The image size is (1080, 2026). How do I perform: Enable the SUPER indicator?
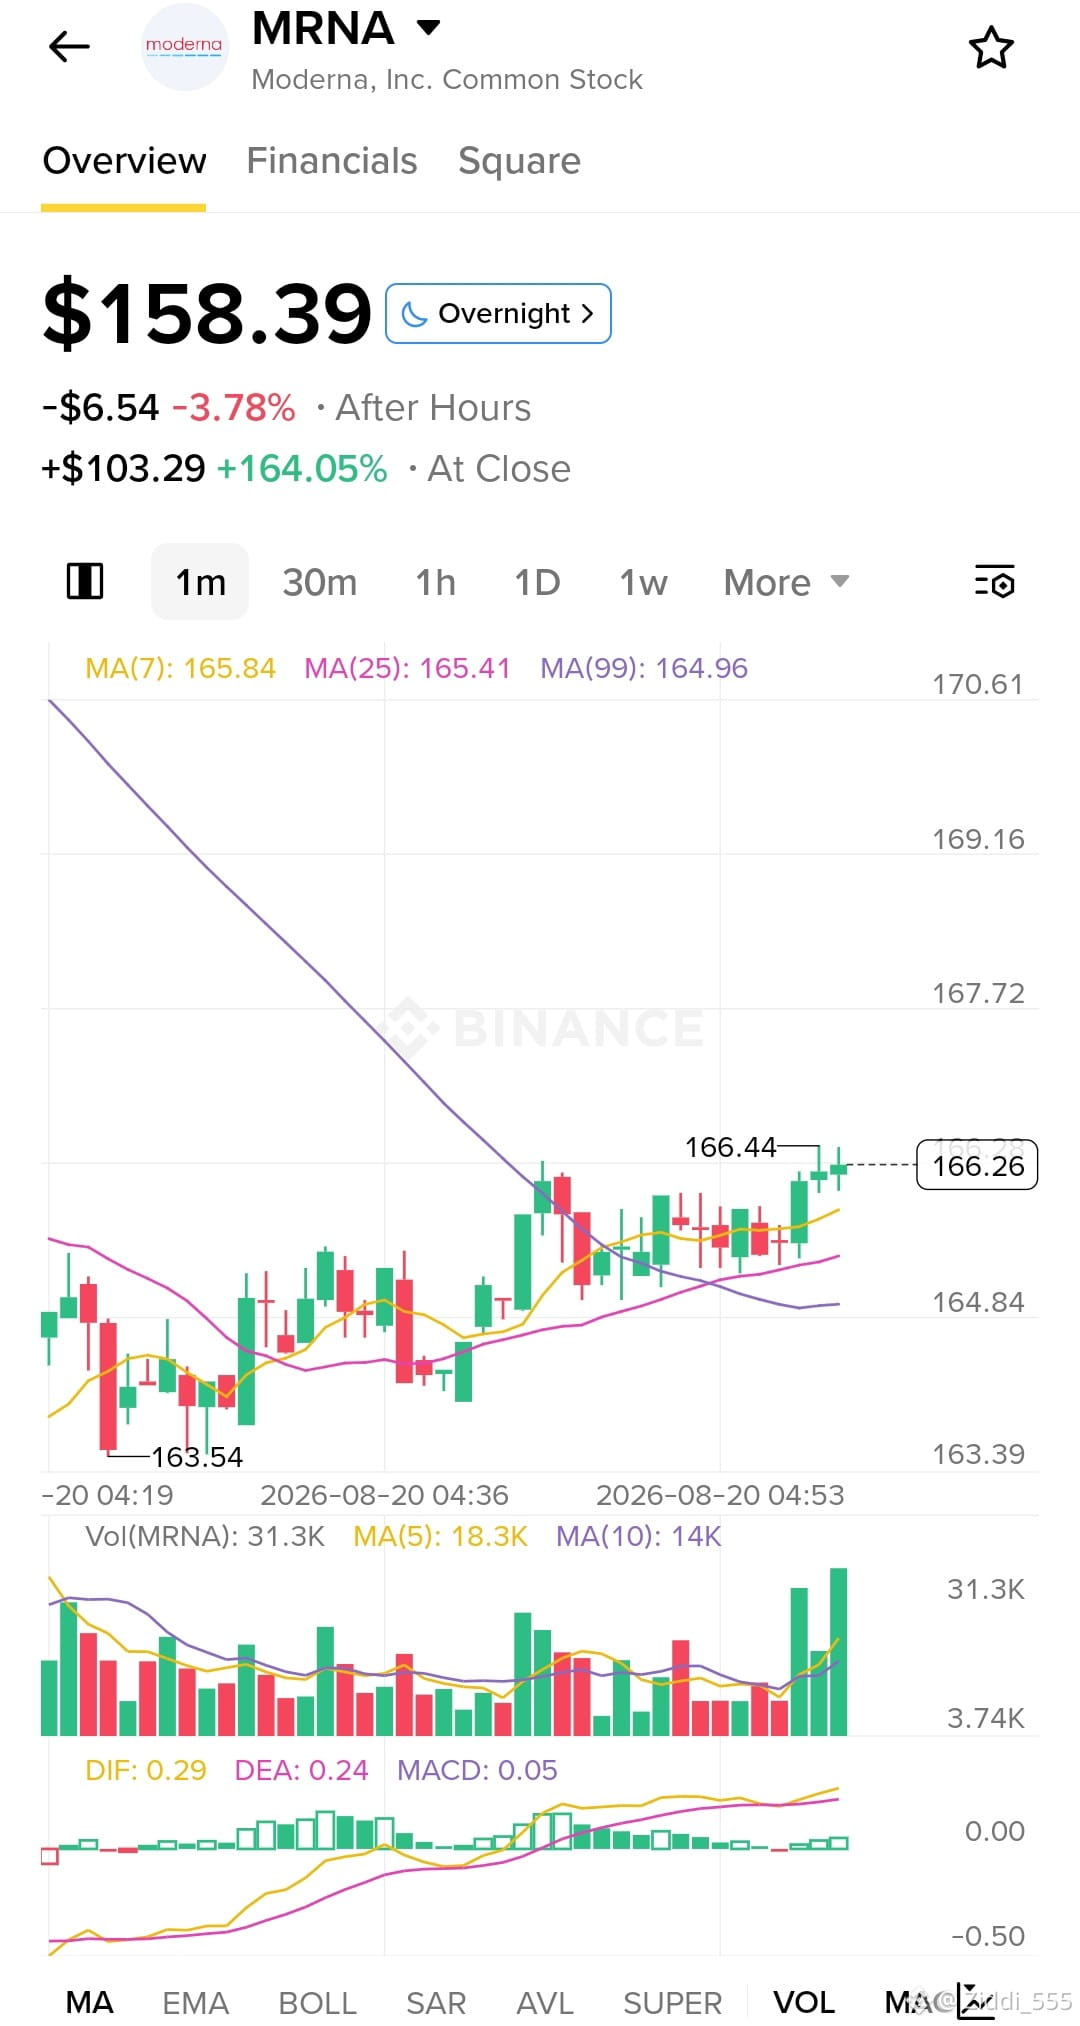[x=672, y=2002]
